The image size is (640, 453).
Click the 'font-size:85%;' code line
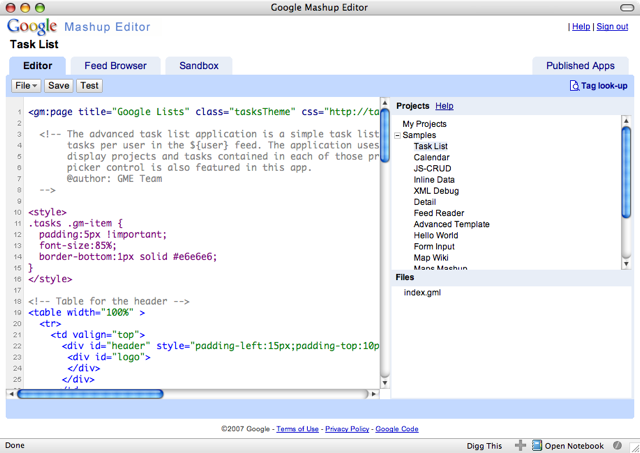point(78,246)
